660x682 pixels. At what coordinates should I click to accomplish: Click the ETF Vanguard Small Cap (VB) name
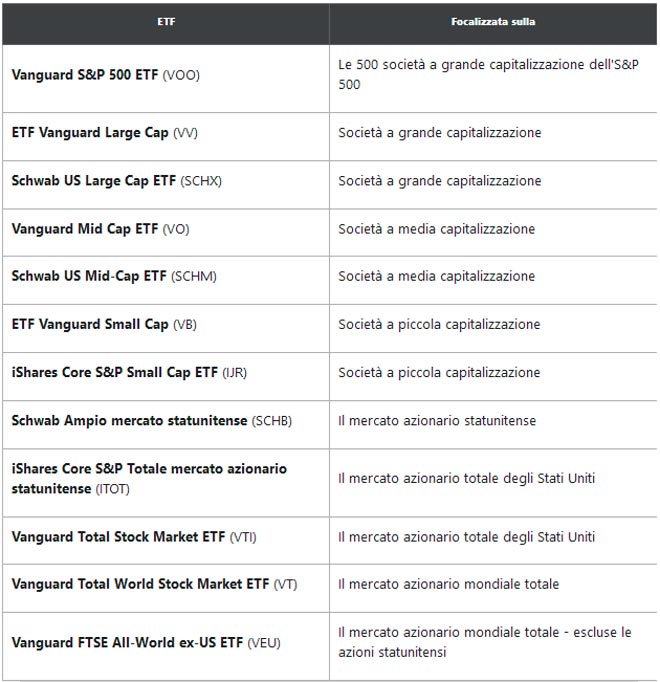click(104, 324)
